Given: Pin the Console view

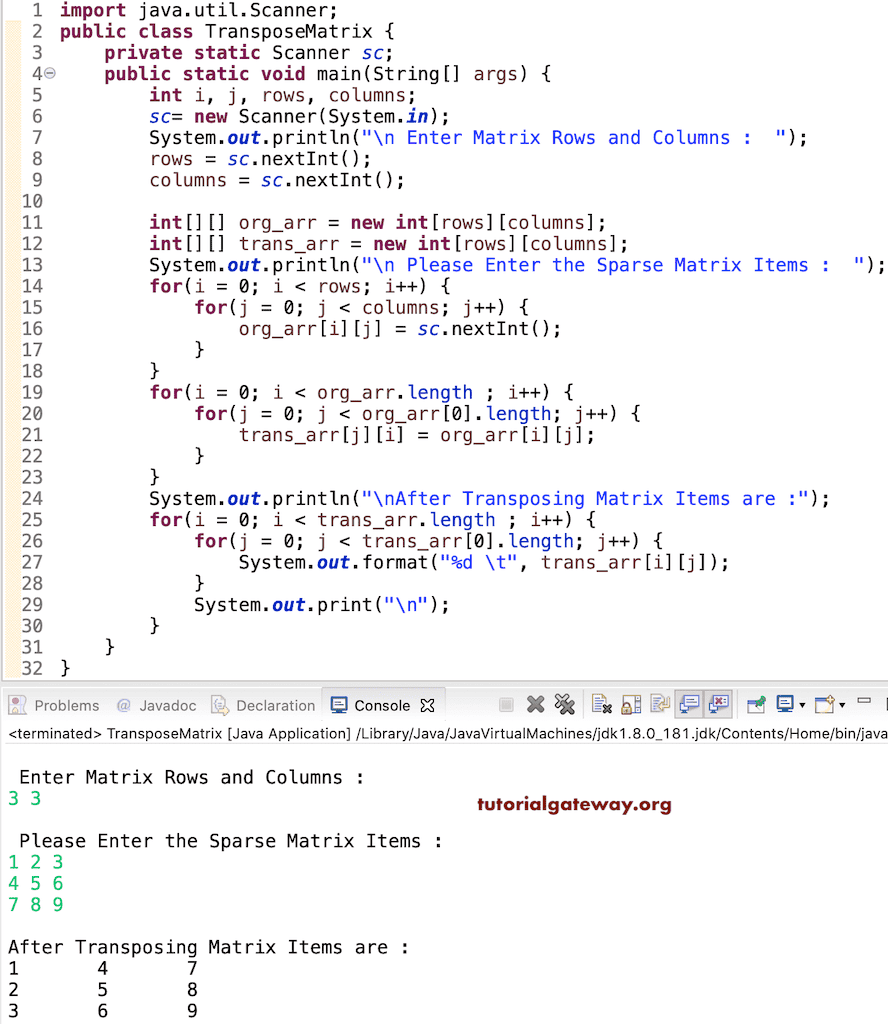Looking at the screenshot, I should [756, 705].
